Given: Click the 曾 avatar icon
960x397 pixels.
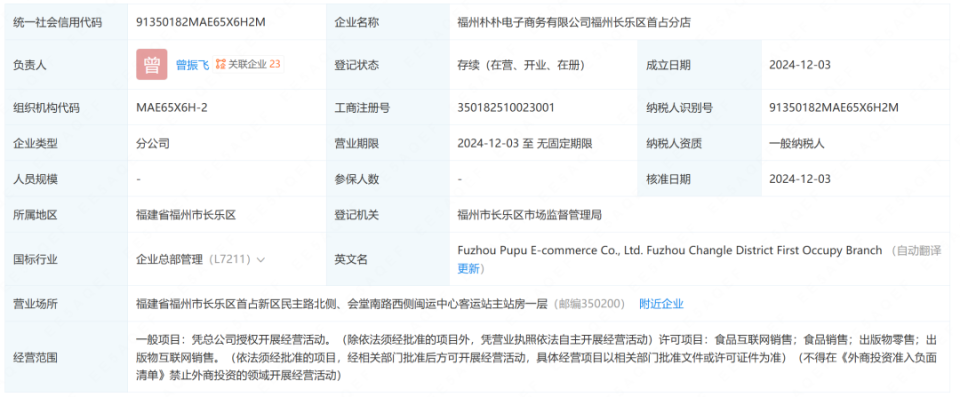Looking at the screenshot, I should [151, 64].
